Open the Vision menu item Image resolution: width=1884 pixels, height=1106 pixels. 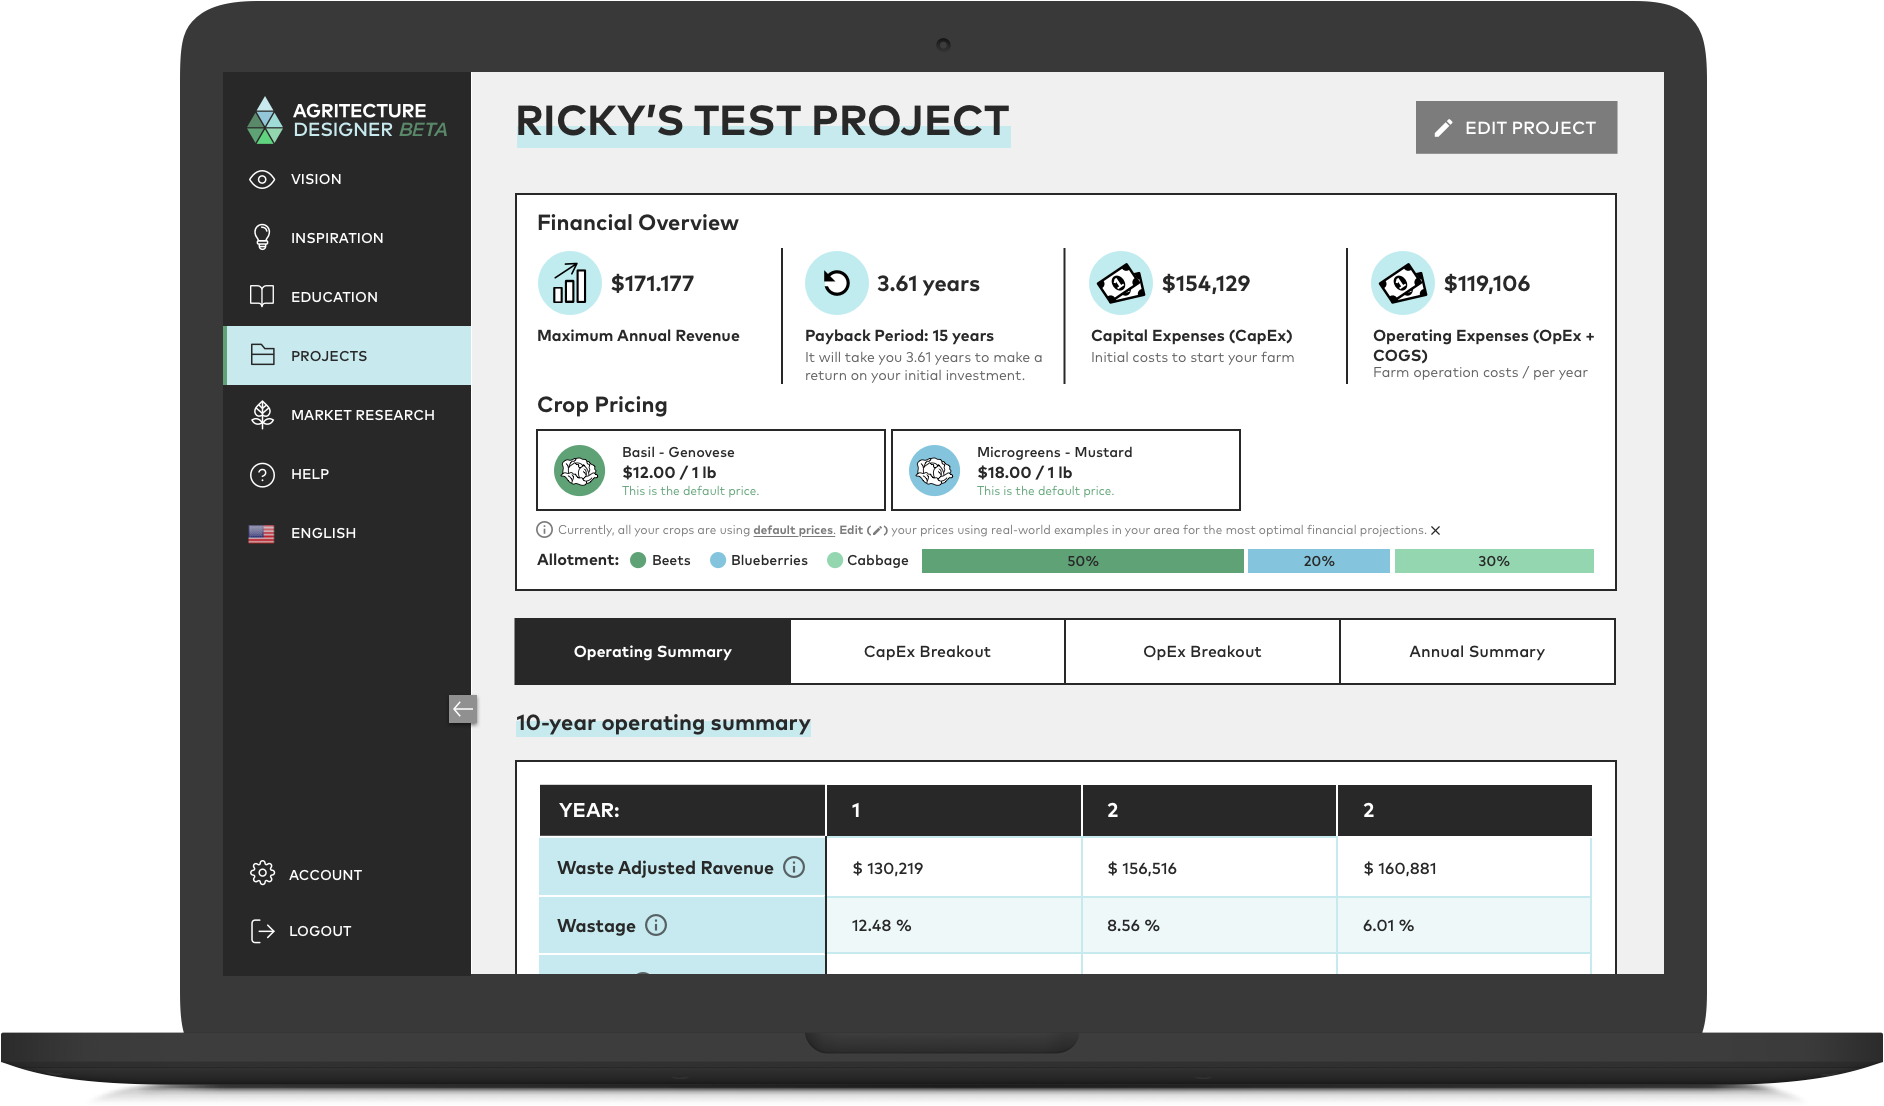pyautogui.click(x=347, y=179)
